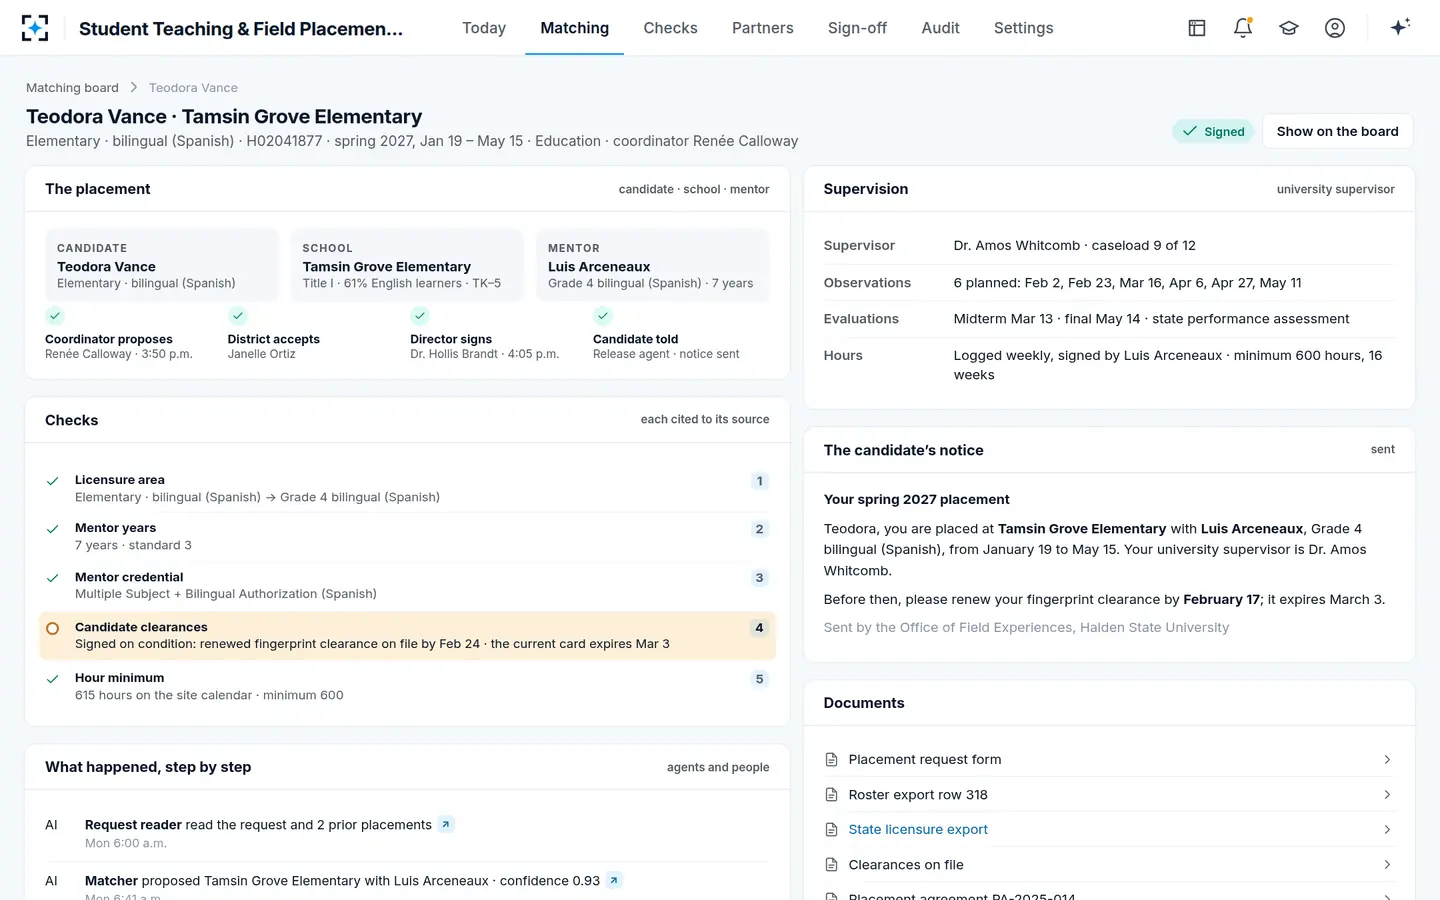This screenshot has width=1440, height=900.
Task: Click checkmark above Coordinator proposes
Action: pyautogui.click(x=55, y=316)
